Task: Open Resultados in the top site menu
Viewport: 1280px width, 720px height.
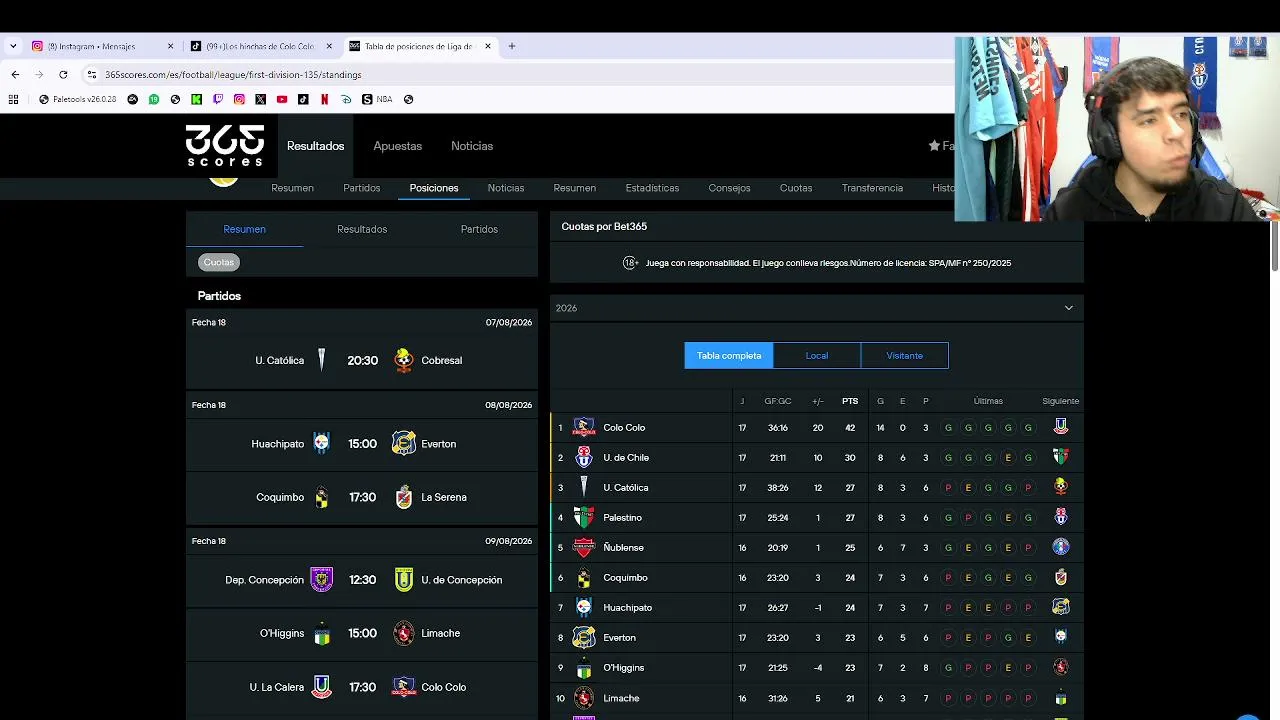Action: coord(316,146)
